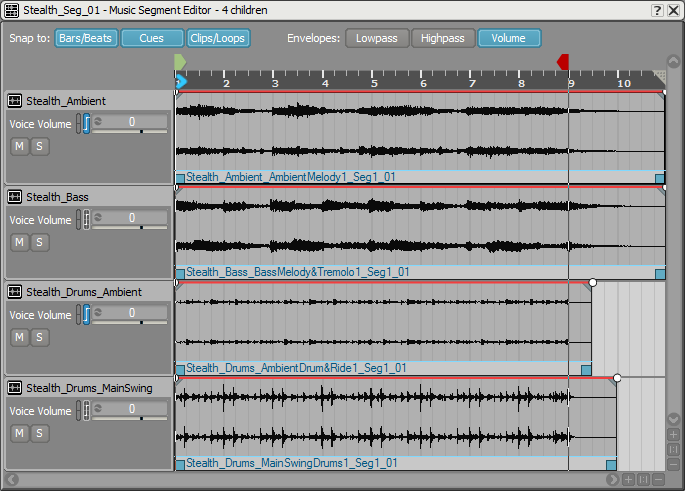This screenshot has width=685, height=491.
Task: Click Stealth_Drums_Ambient volume link indicator
Action: click(x=79, y=315)
